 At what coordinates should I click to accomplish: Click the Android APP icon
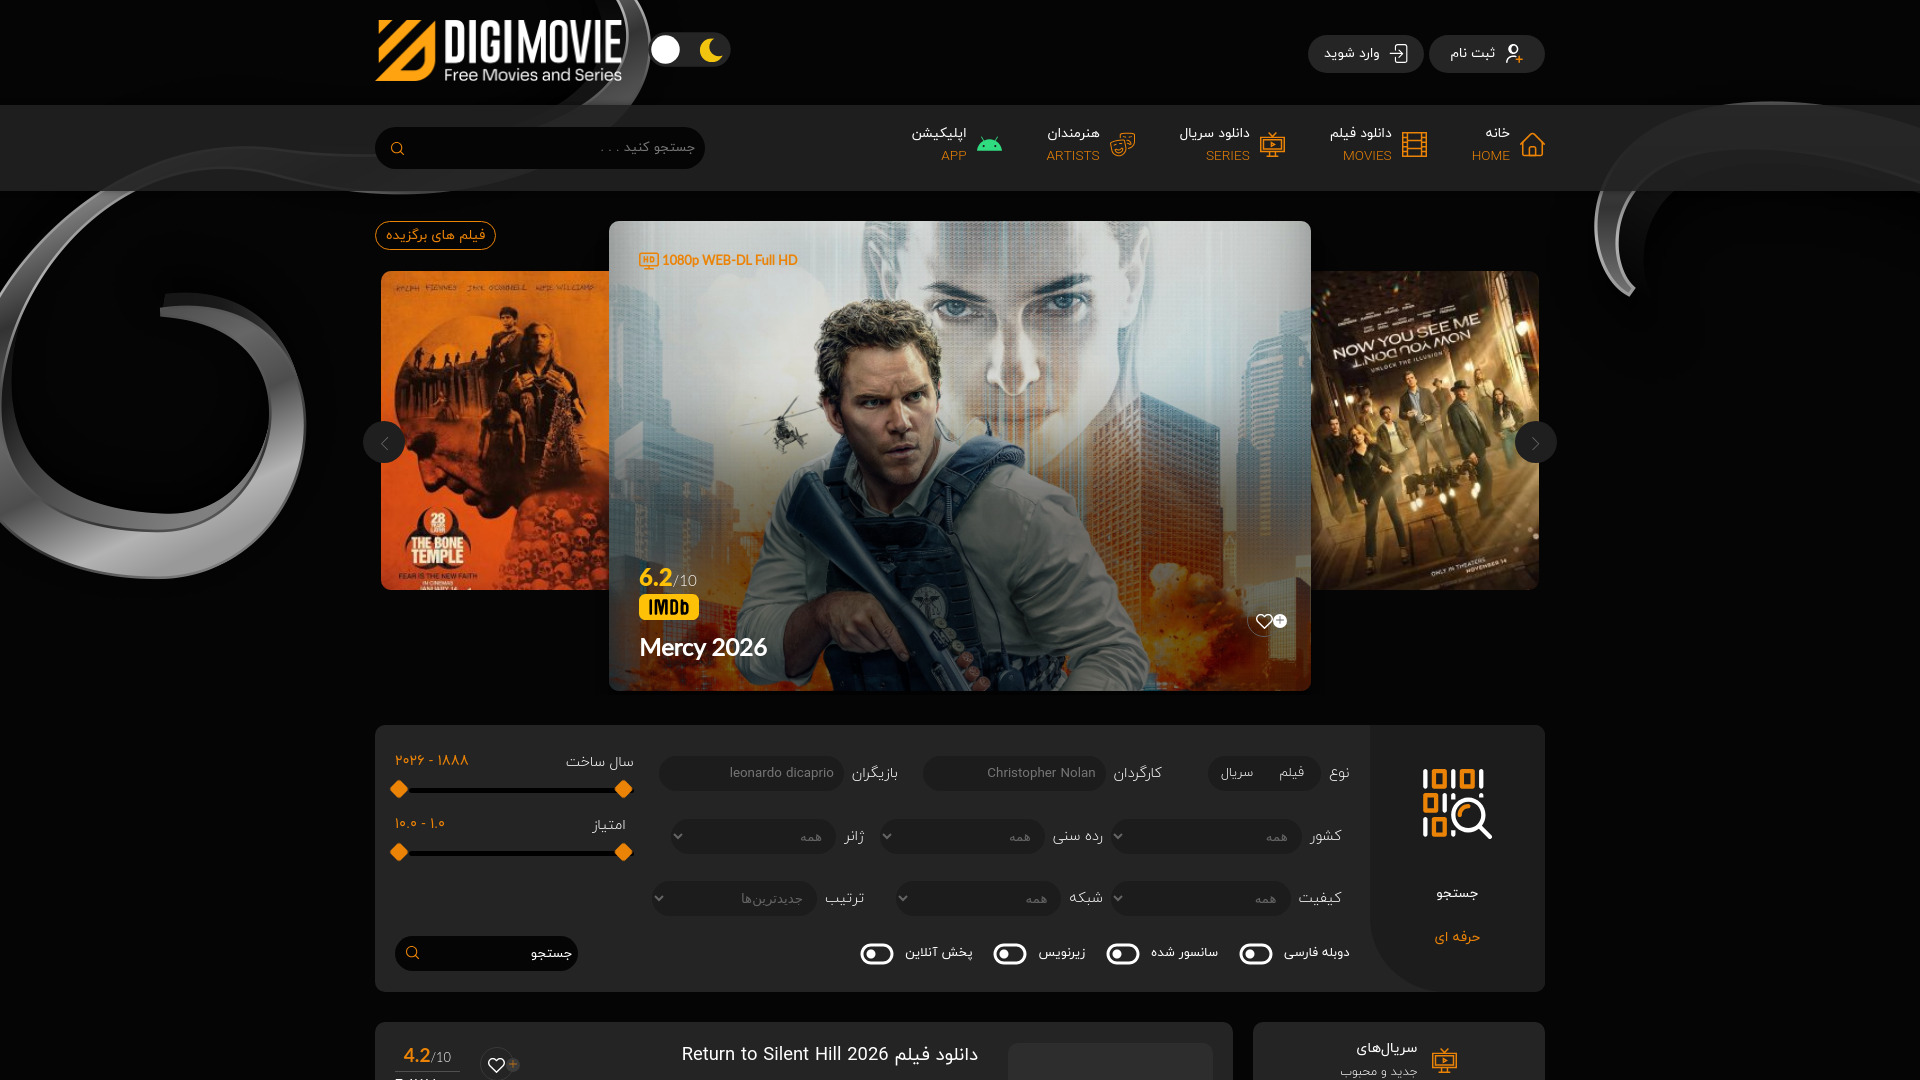989,145
